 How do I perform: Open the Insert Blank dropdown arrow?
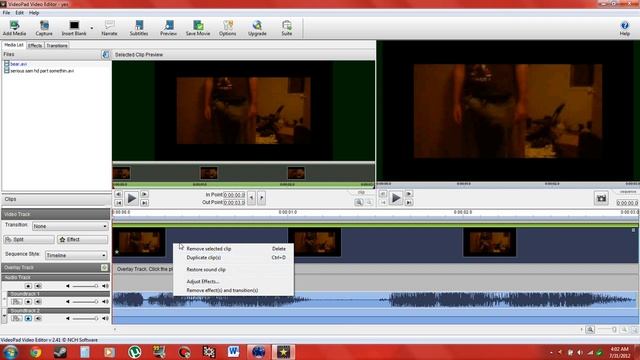tap(92, 28)
